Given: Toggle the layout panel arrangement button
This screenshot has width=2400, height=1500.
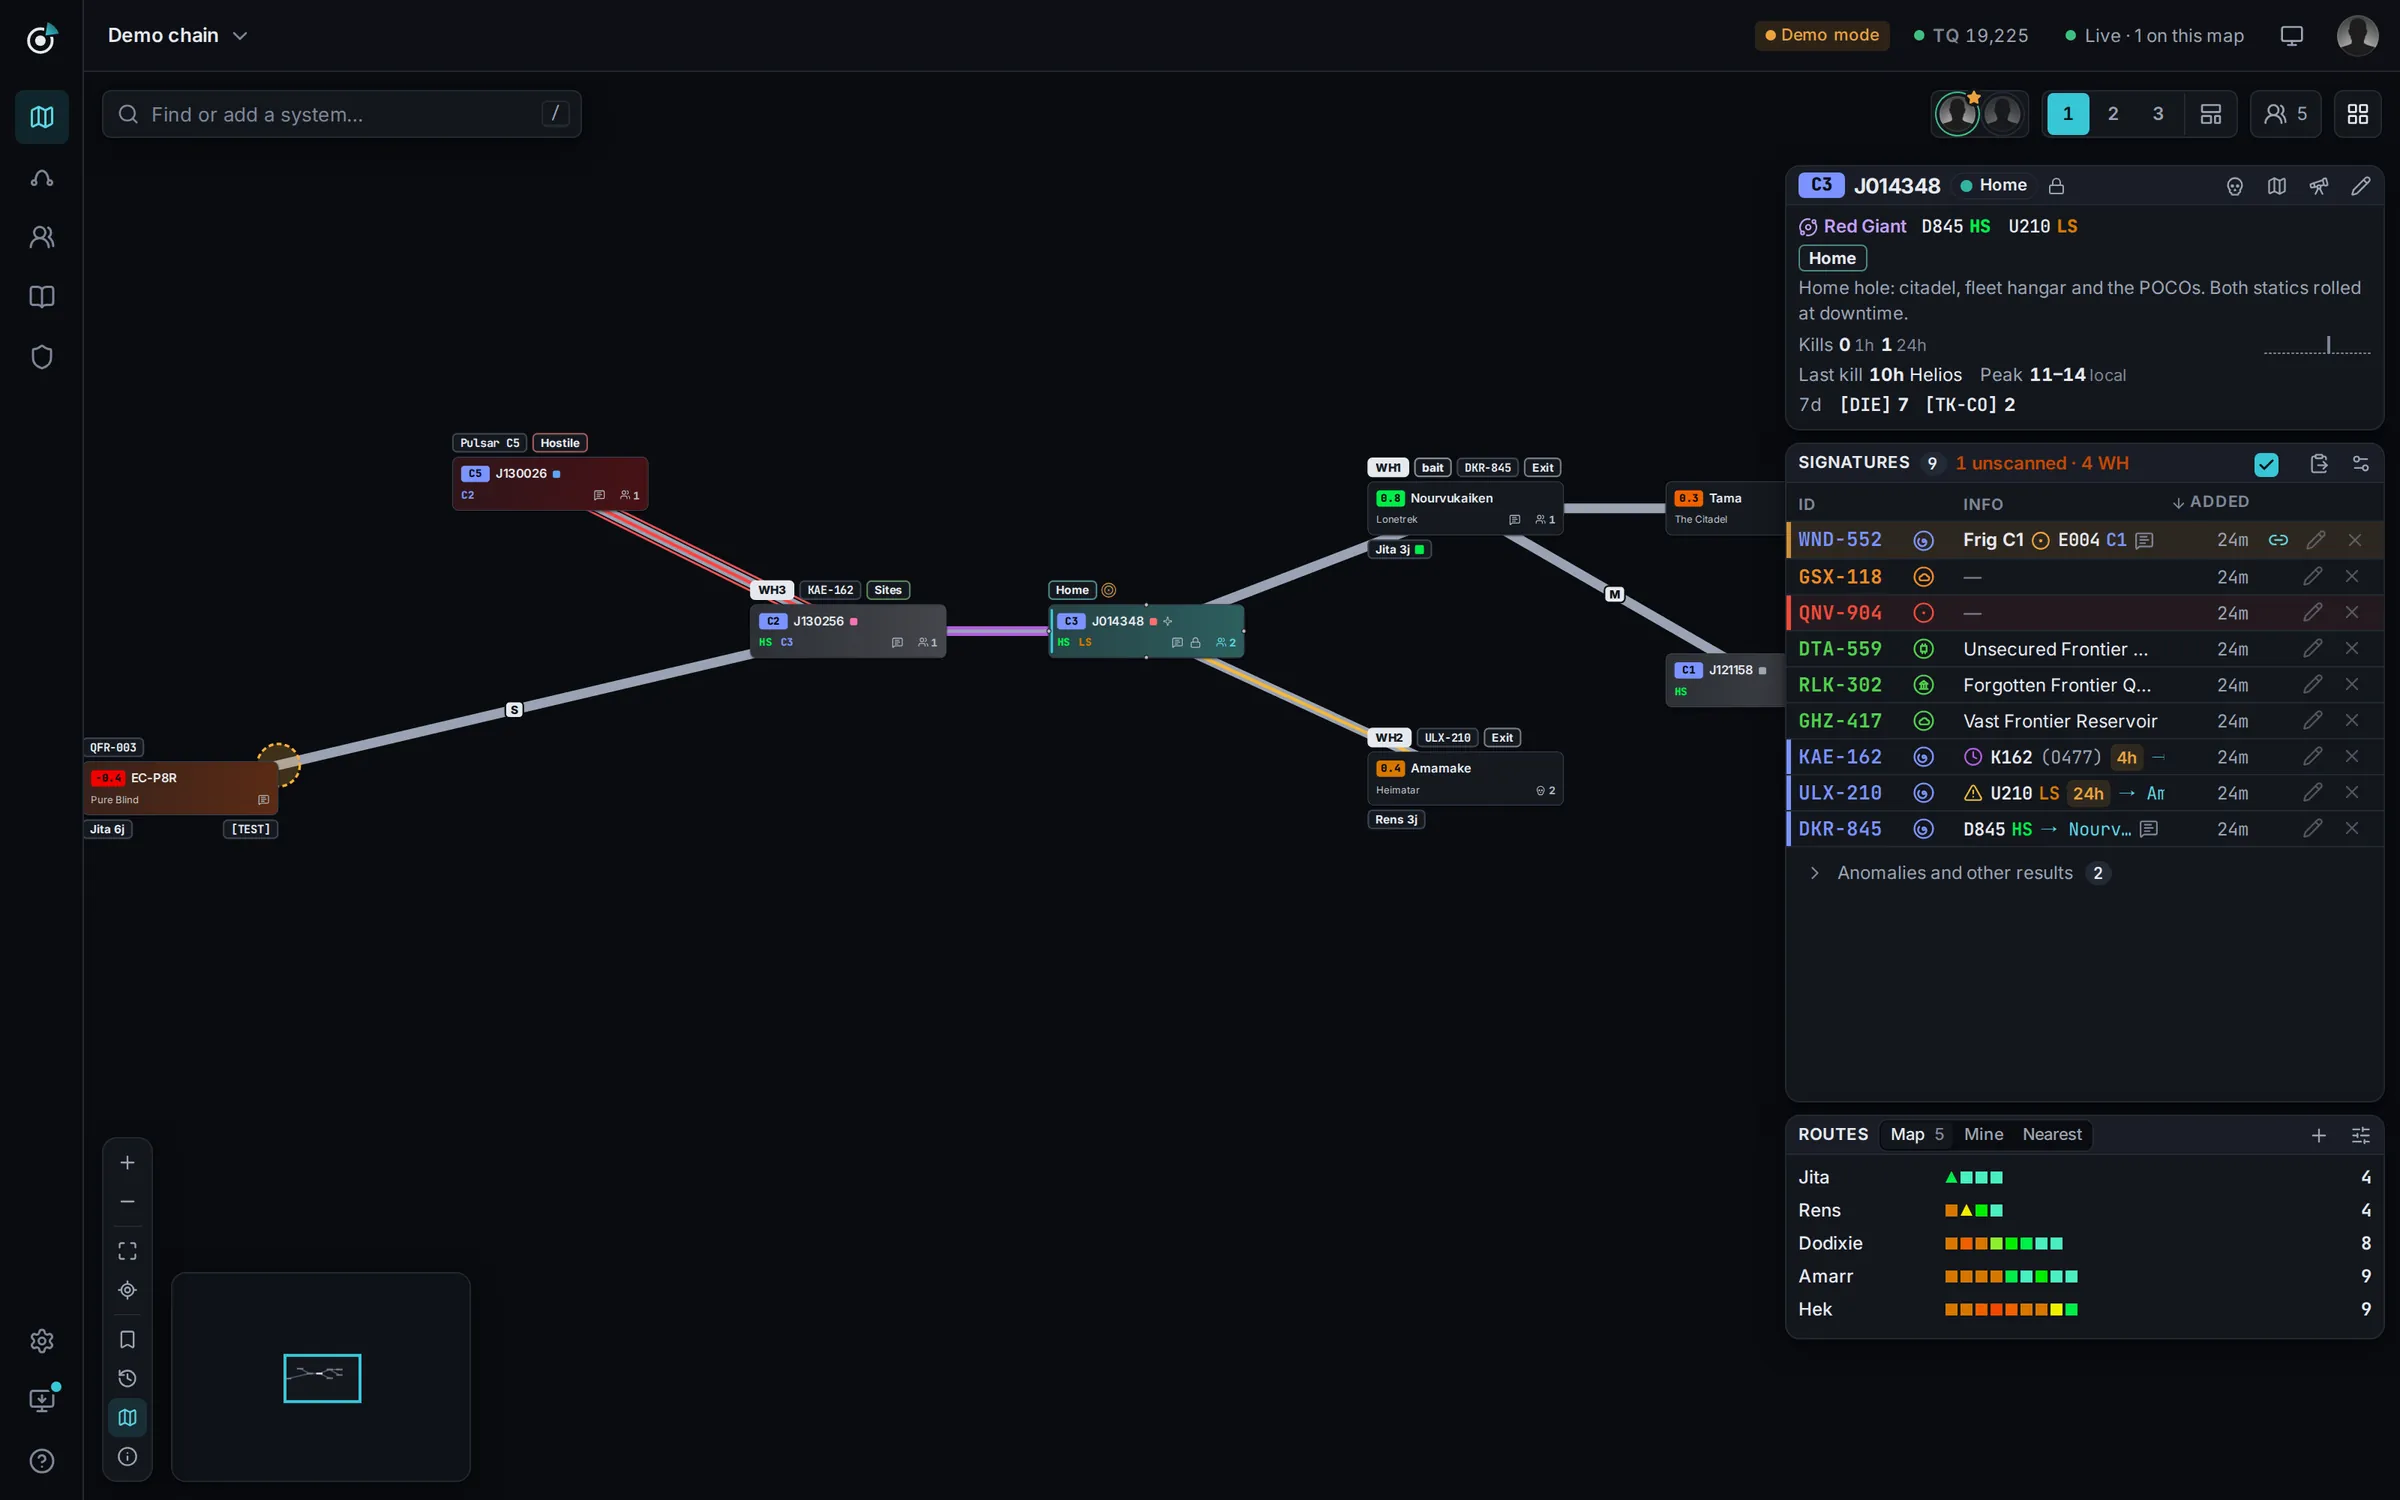Looking at the screenshot, I should tap(2210, 114).
